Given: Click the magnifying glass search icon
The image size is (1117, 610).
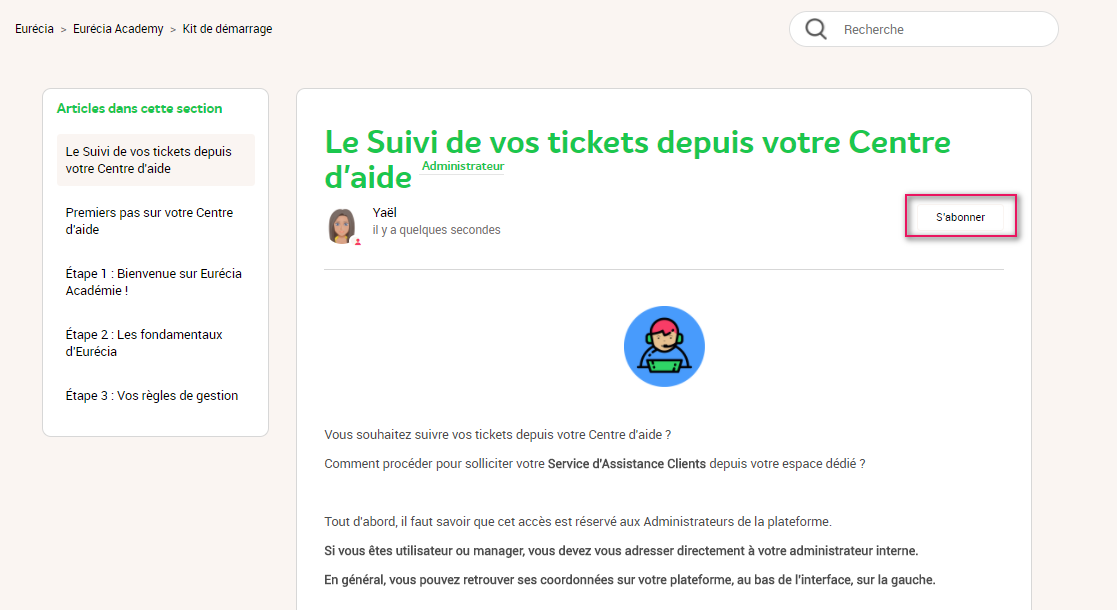Looking at the screenshot, I should click(x=816, y=29).
